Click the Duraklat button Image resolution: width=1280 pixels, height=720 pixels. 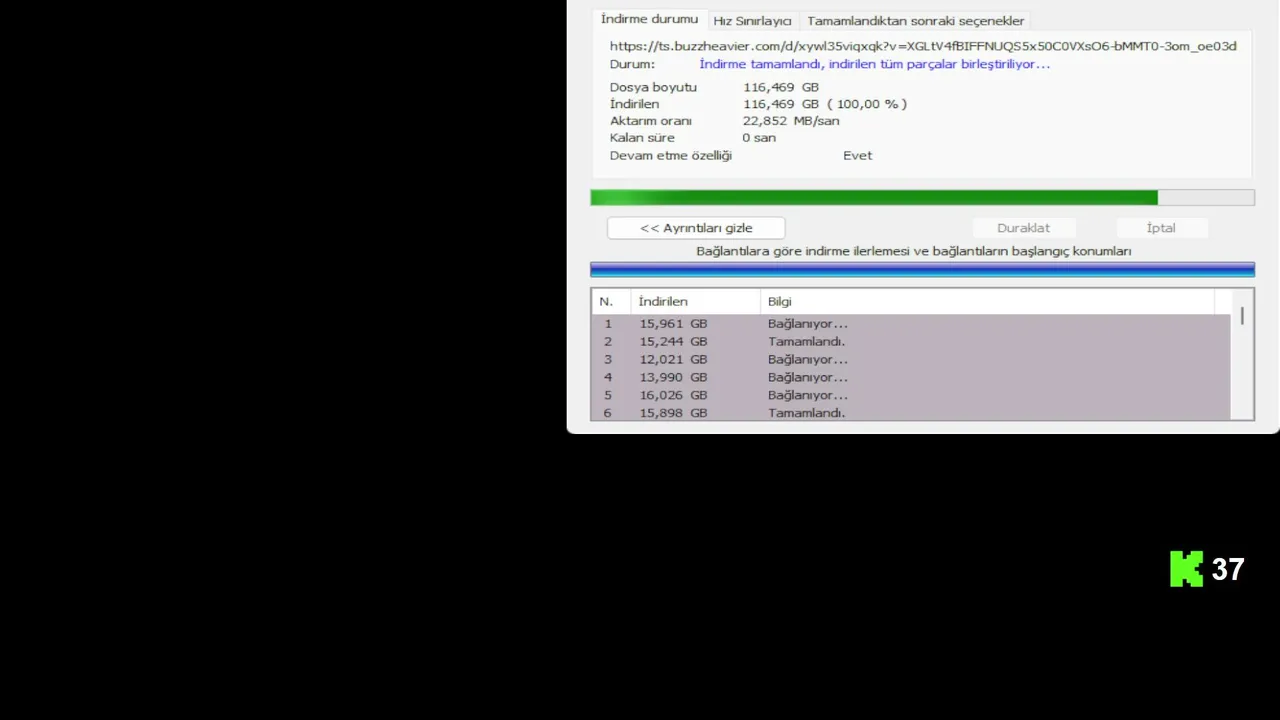click(1023, 228)
